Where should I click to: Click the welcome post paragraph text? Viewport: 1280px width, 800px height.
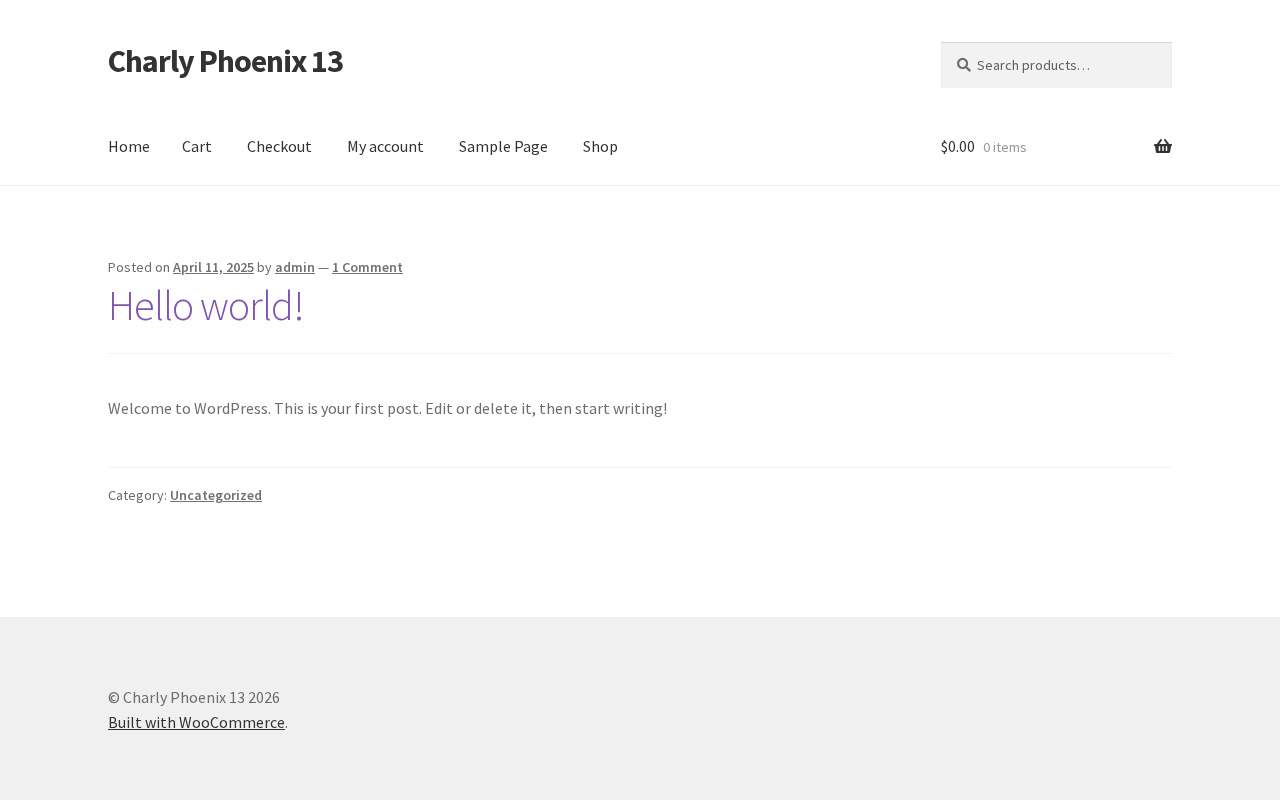[x=387, y=408]
